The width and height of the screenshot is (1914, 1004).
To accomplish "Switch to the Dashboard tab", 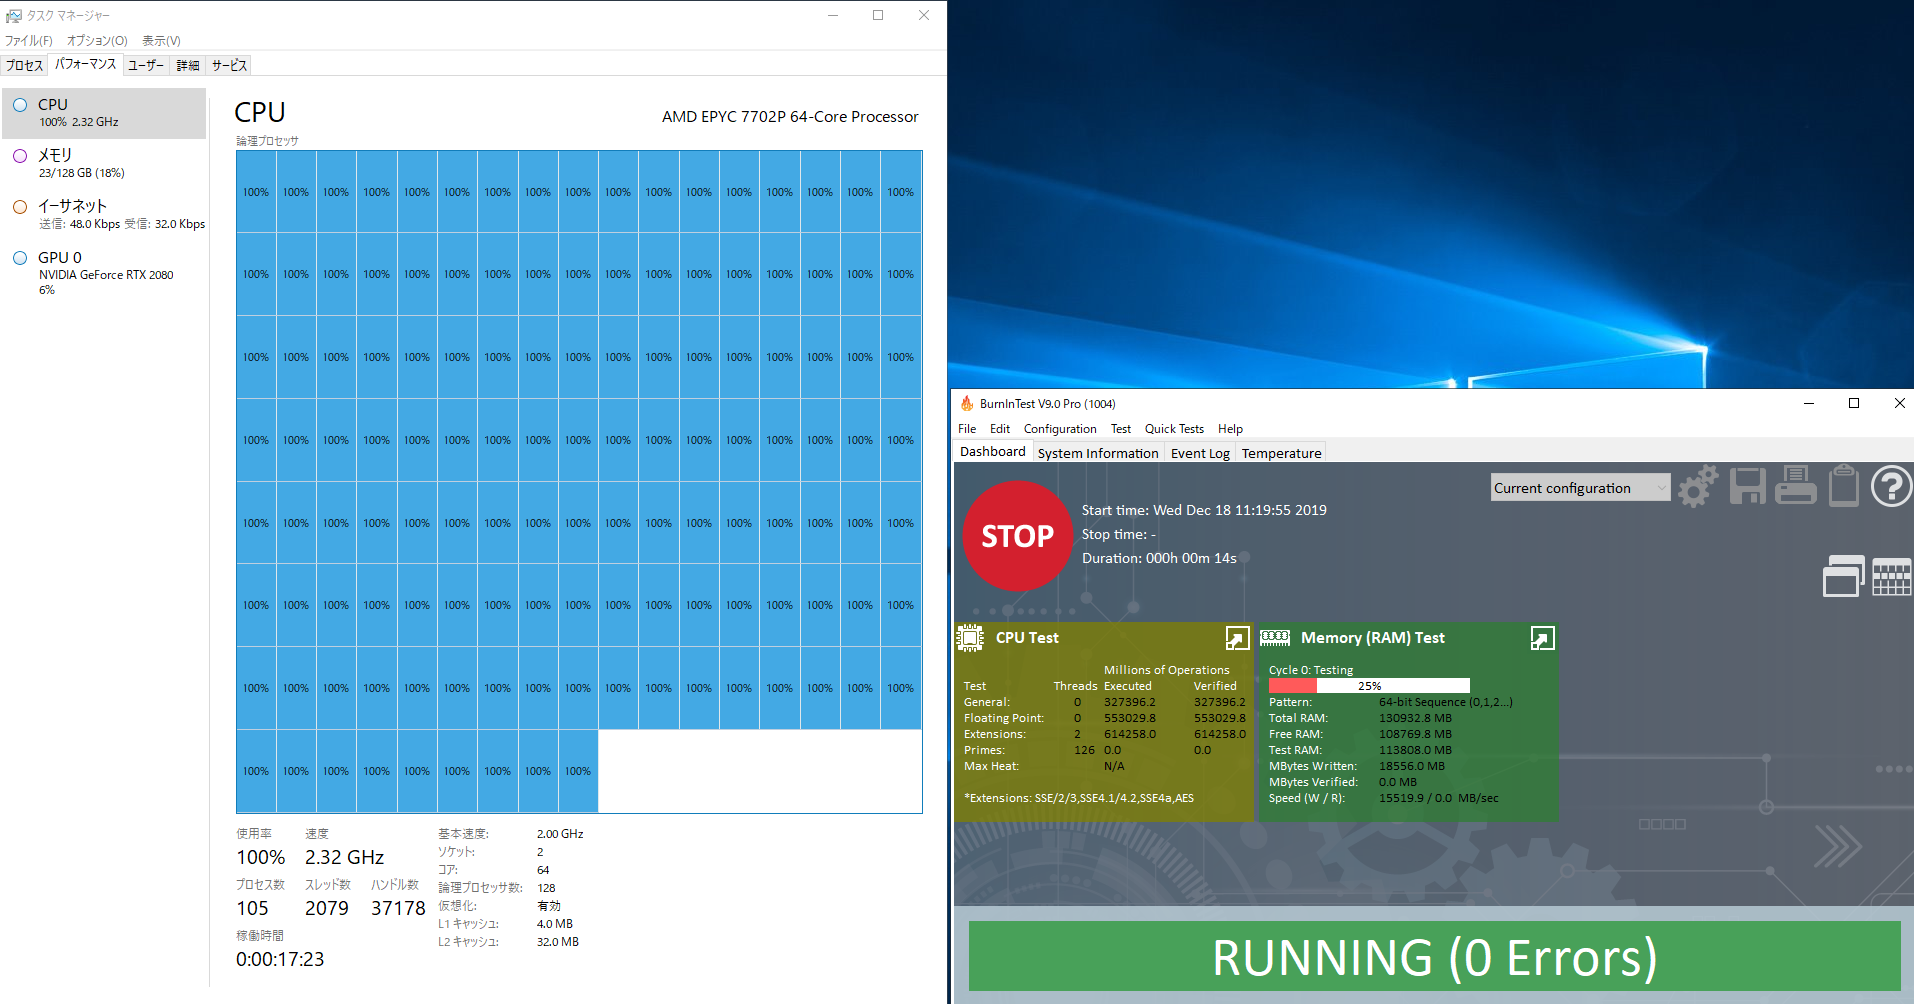I will [993, 451].
